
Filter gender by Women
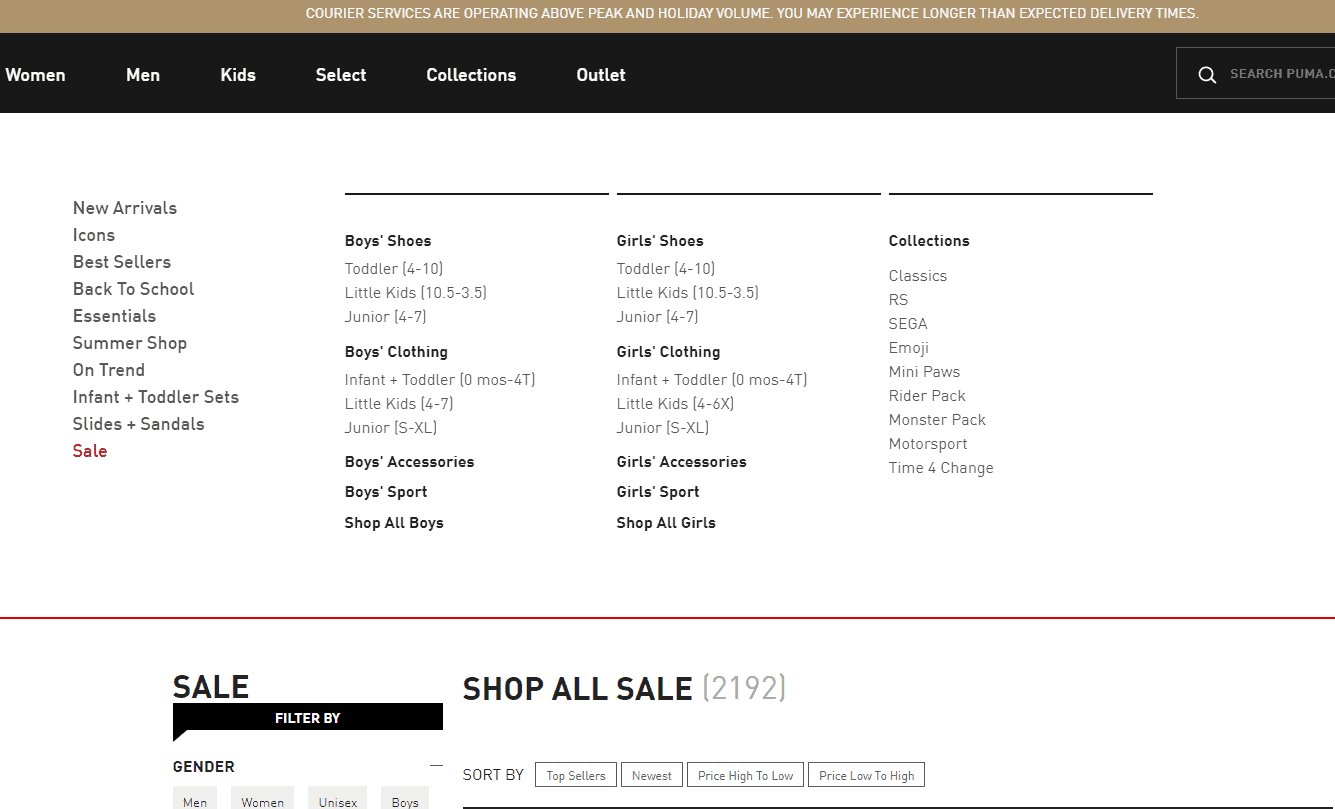point(262,798)
